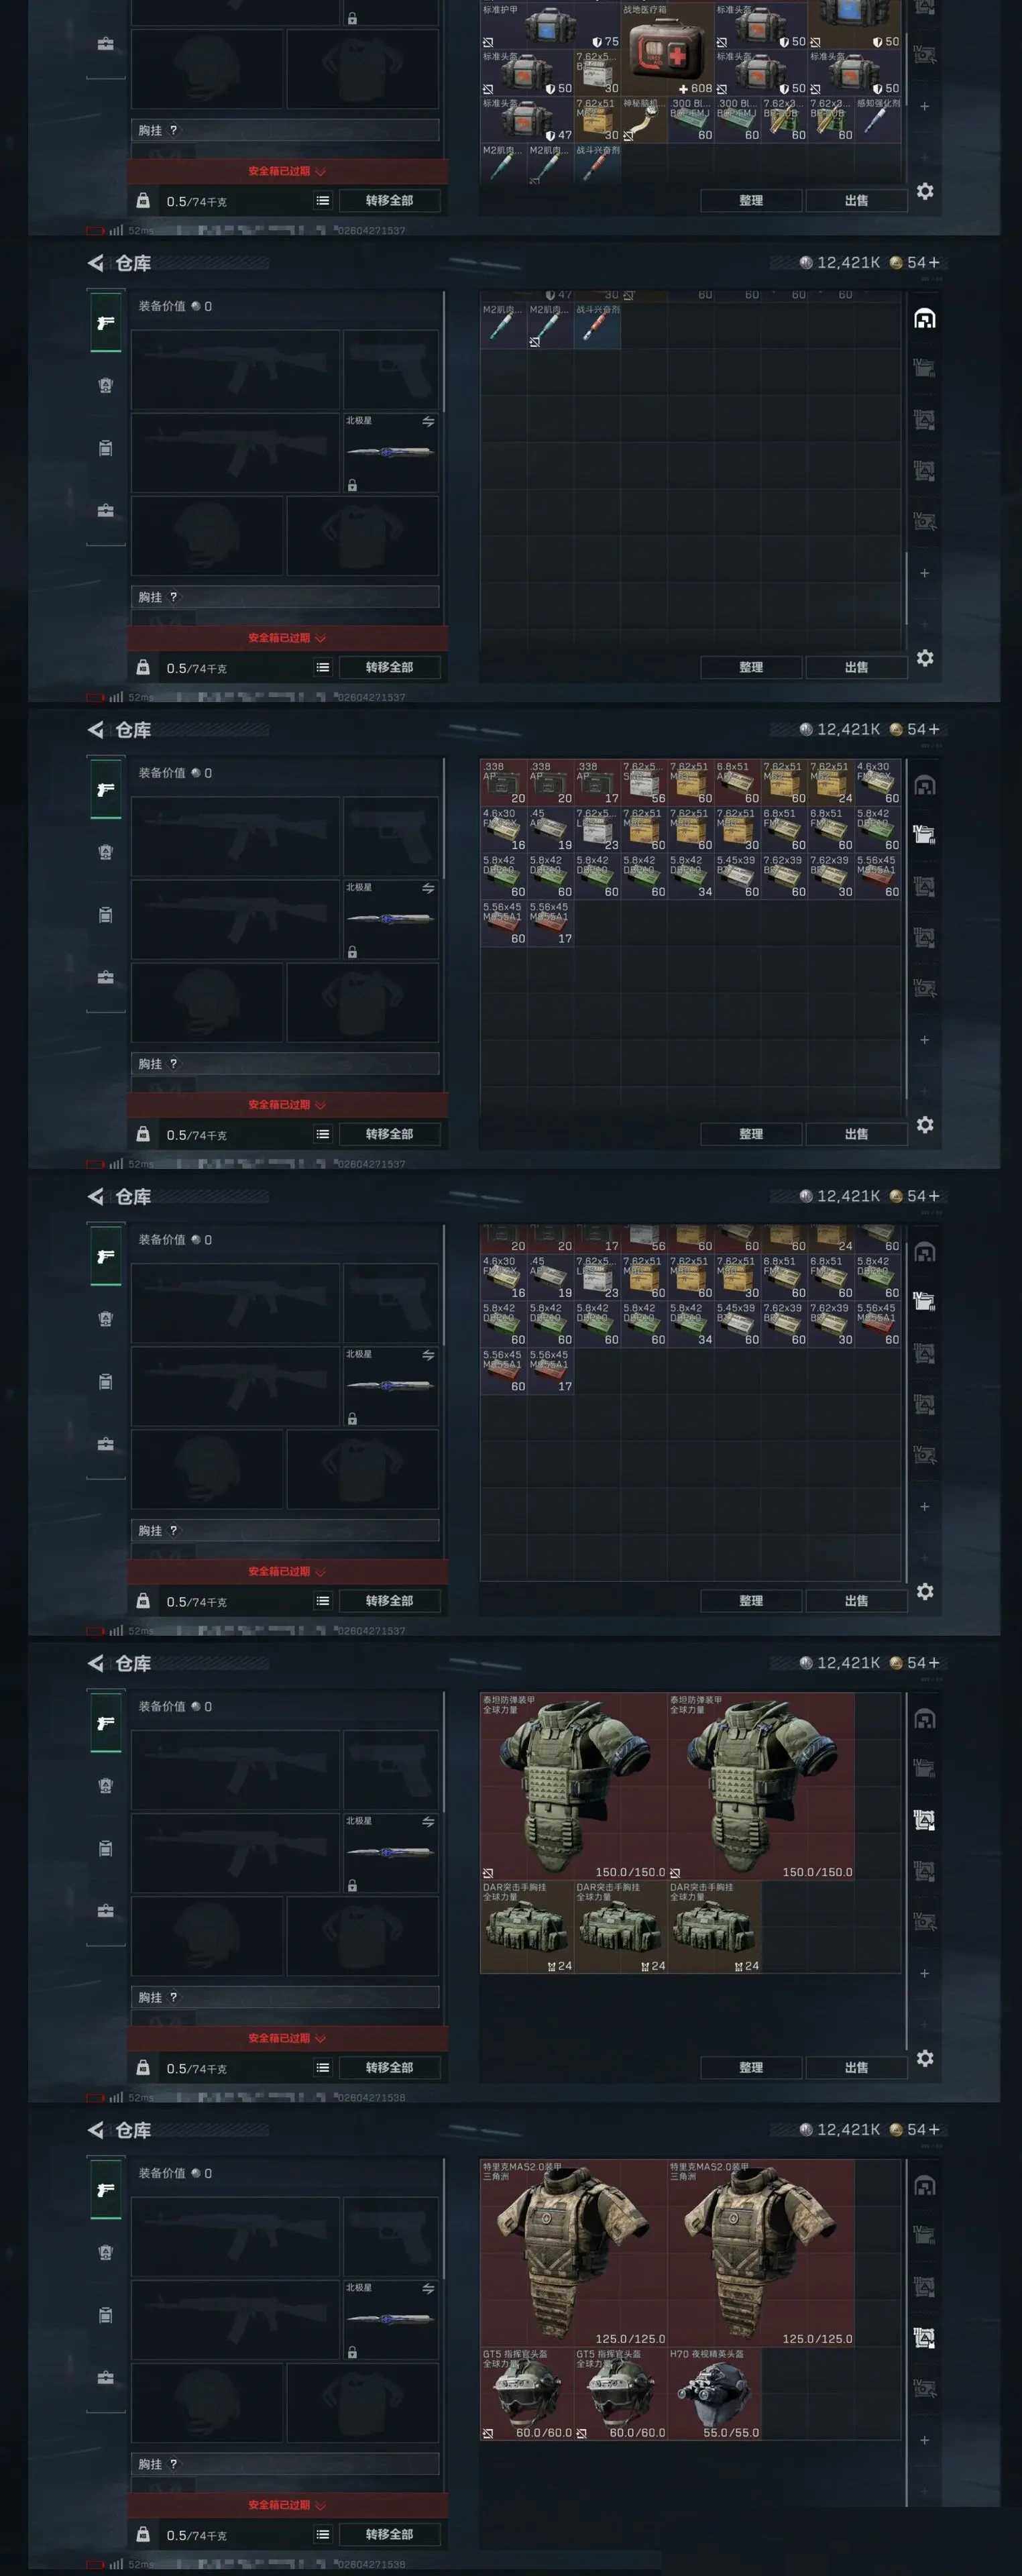Select highlighted category icon right of 泰坦防弹装甲 grid
The width and height of the screenshot is (1022, 2576).
click(x=924, y=1821)
